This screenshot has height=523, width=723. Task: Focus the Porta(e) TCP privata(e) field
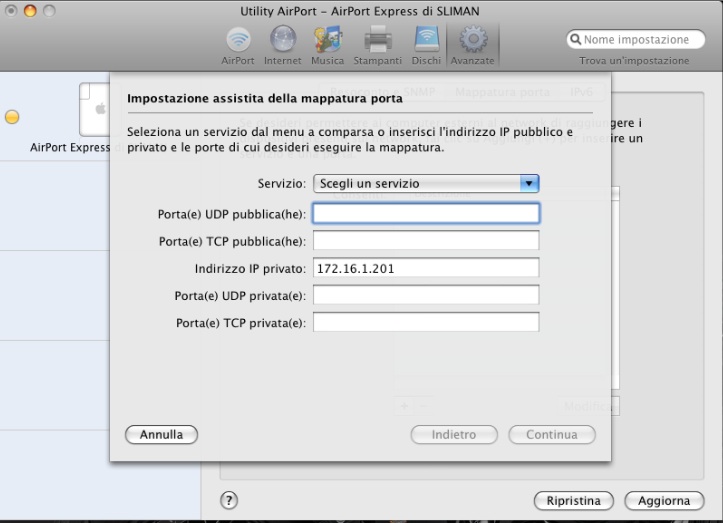tap(426, 322)
